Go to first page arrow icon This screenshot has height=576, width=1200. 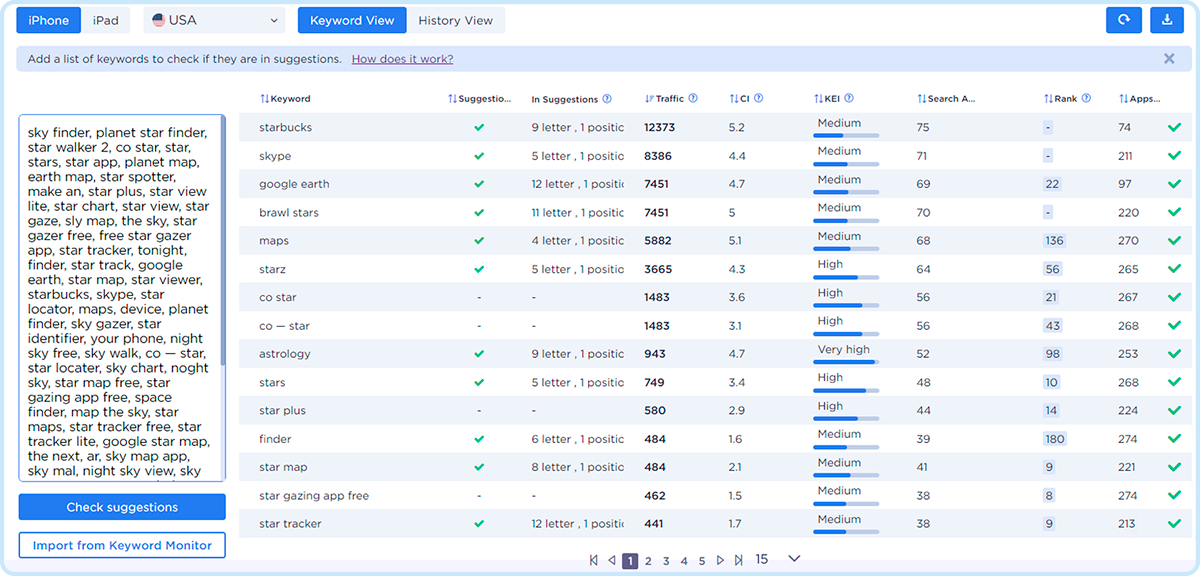click(594, 560)
